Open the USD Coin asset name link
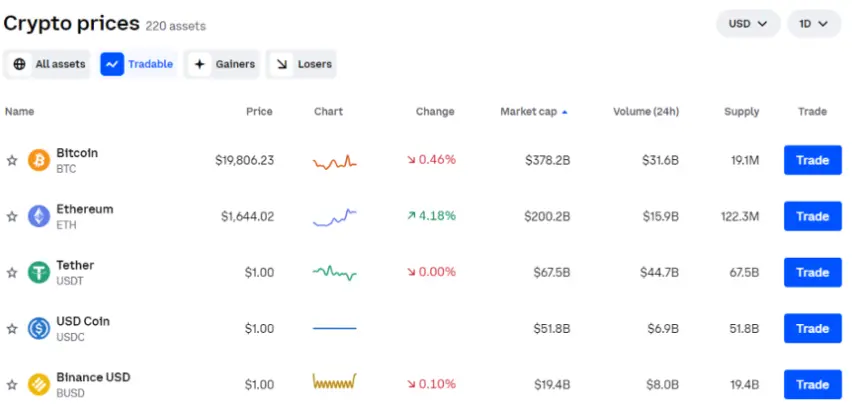 tap(83, 321)
